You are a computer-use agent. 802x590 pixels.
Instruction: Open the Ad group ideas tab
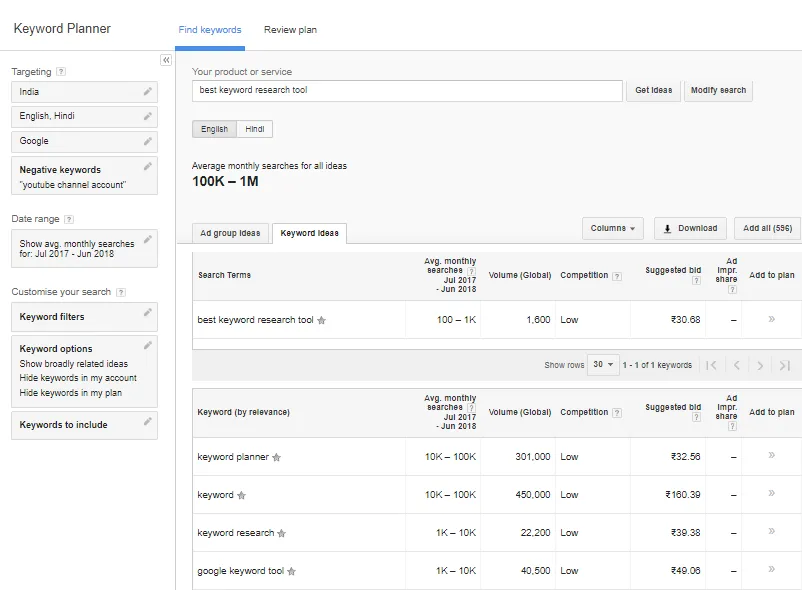click(230, 233)
